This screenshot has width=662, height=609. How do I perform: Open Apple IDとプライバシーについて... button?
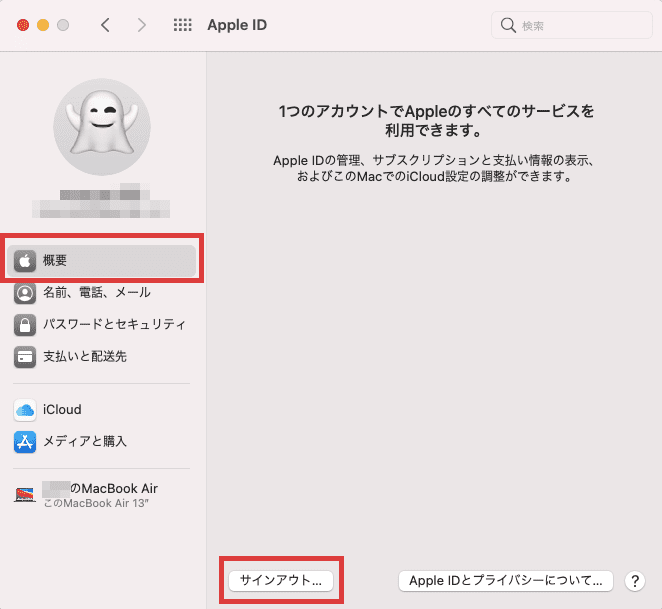click(505, 581)
